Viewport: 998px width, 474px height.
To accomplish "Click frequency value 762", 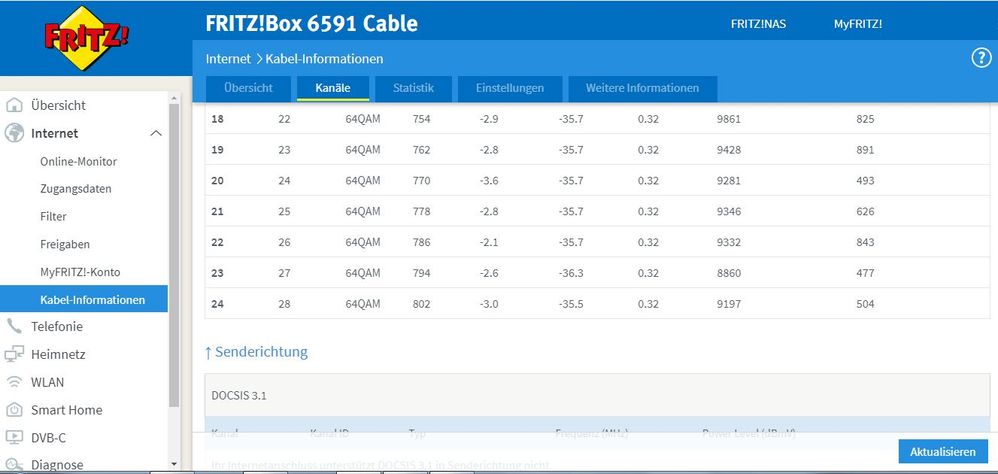I will tap(421, 150).
